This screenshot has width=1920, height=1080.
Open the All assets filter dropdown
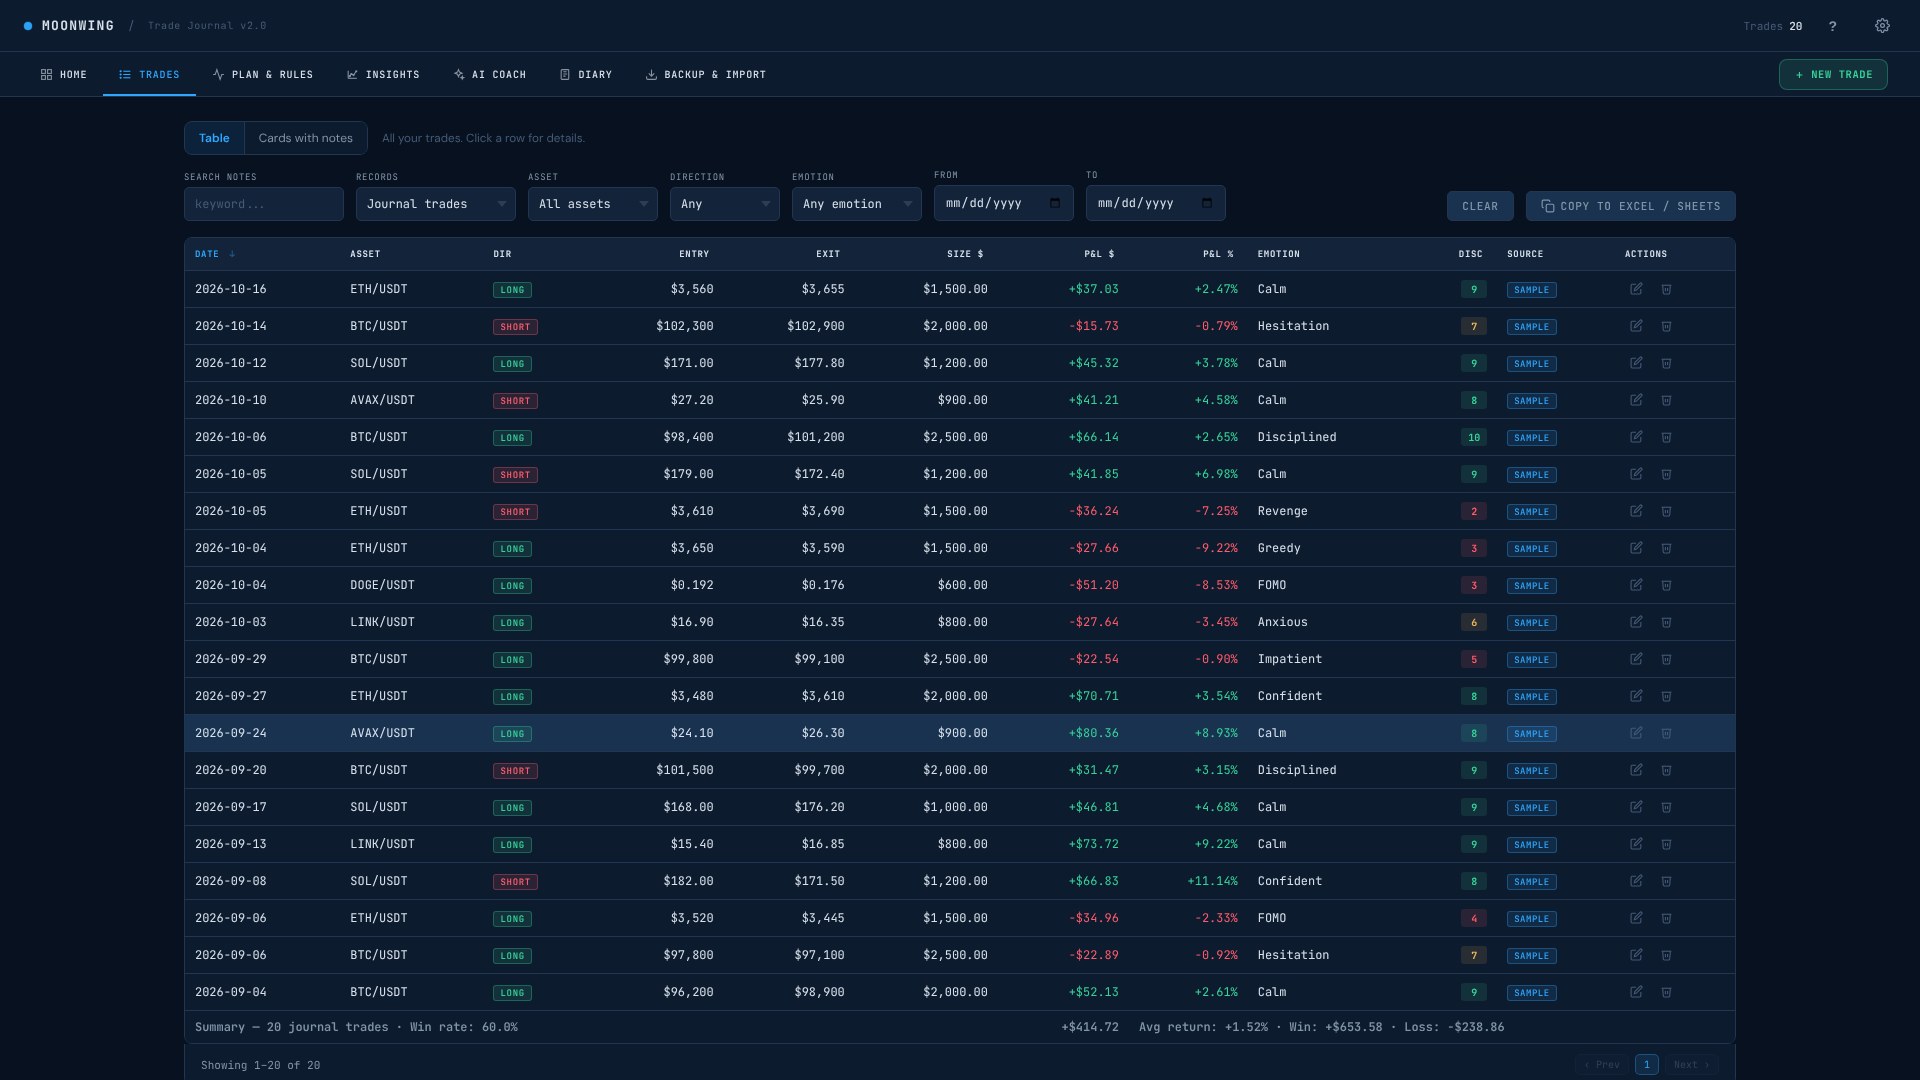coord(593,204)
